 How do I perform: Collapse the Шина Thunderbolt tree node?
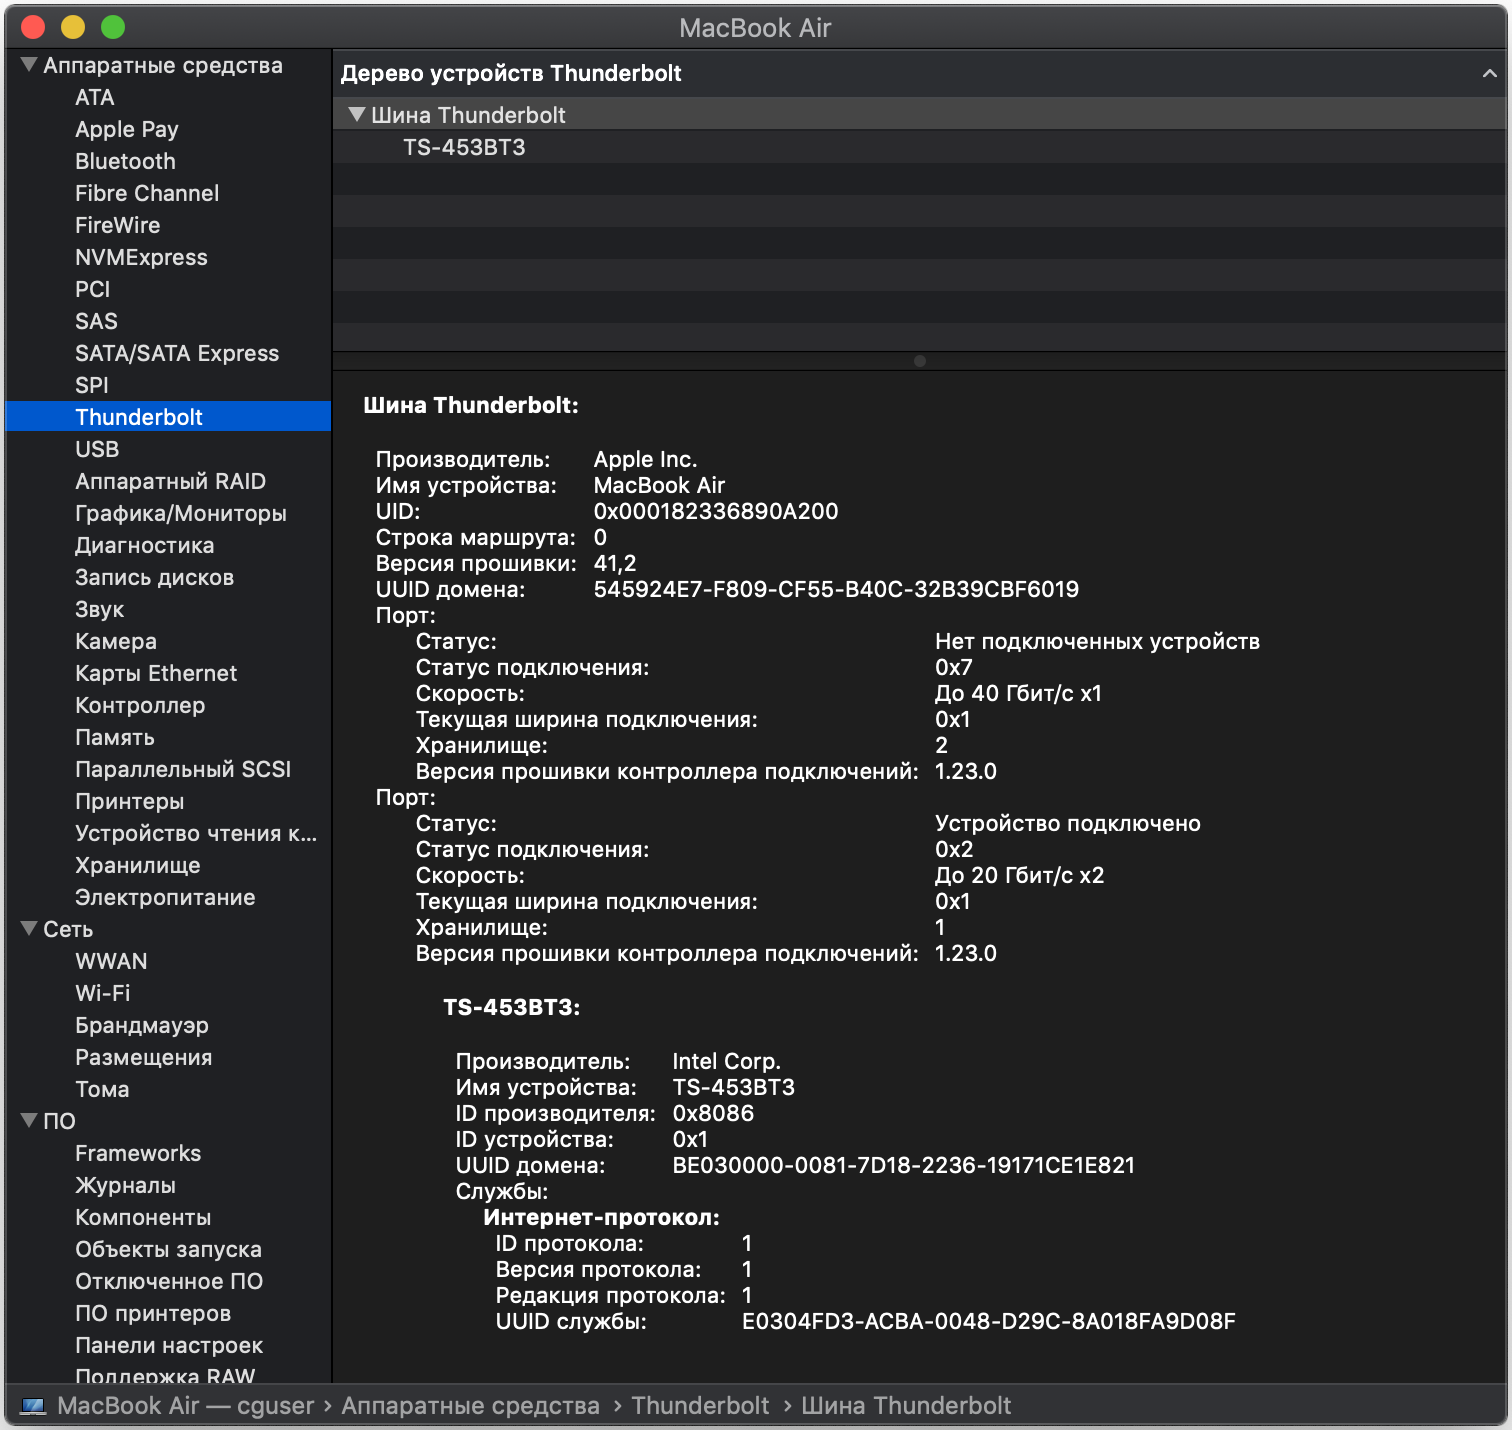[356, 115]
